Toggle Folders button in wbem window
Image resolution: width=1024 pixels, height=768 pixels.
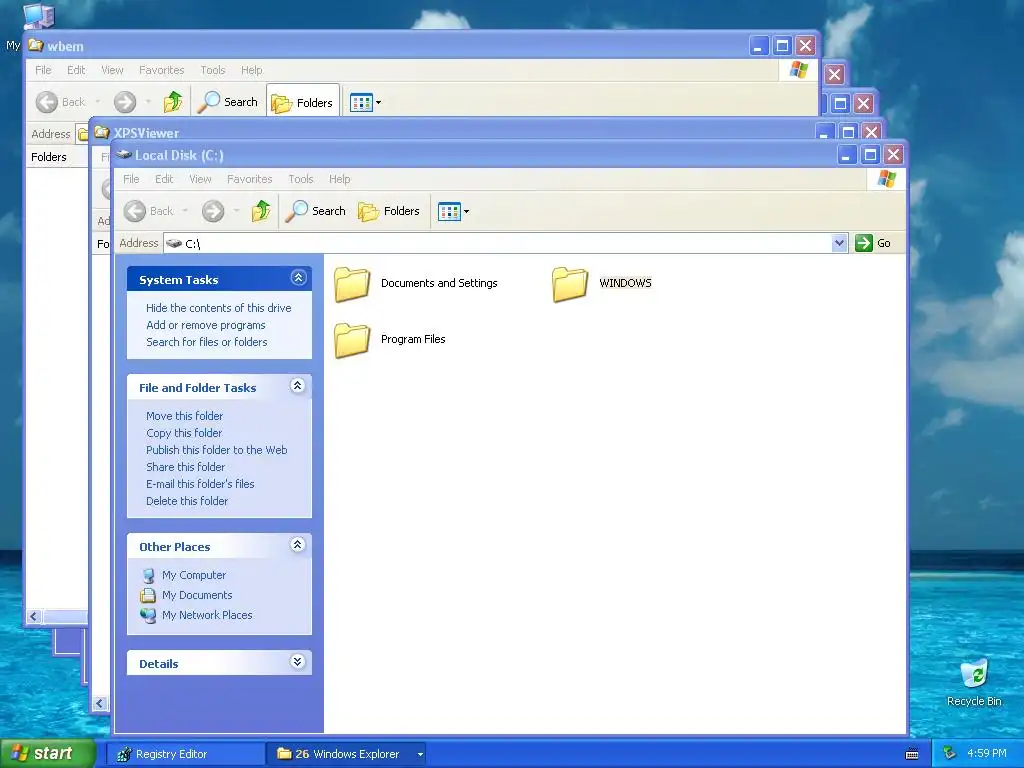302,103
